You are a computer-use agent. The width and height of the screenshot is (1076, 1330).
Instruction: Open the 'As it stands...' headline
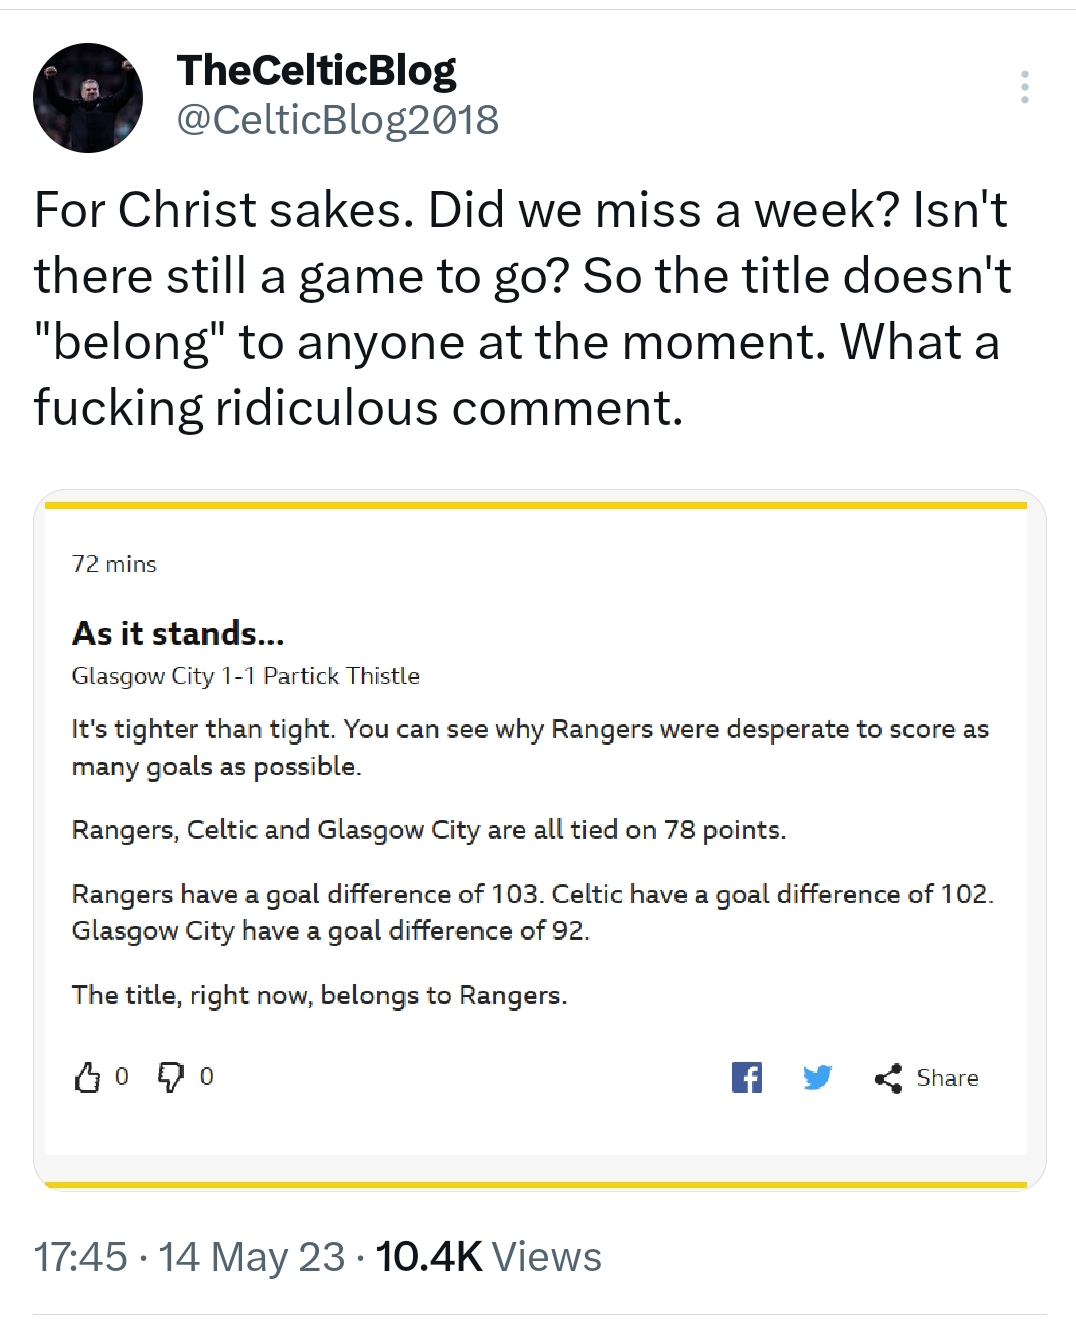pyautogui.click(x=178, y=633)
